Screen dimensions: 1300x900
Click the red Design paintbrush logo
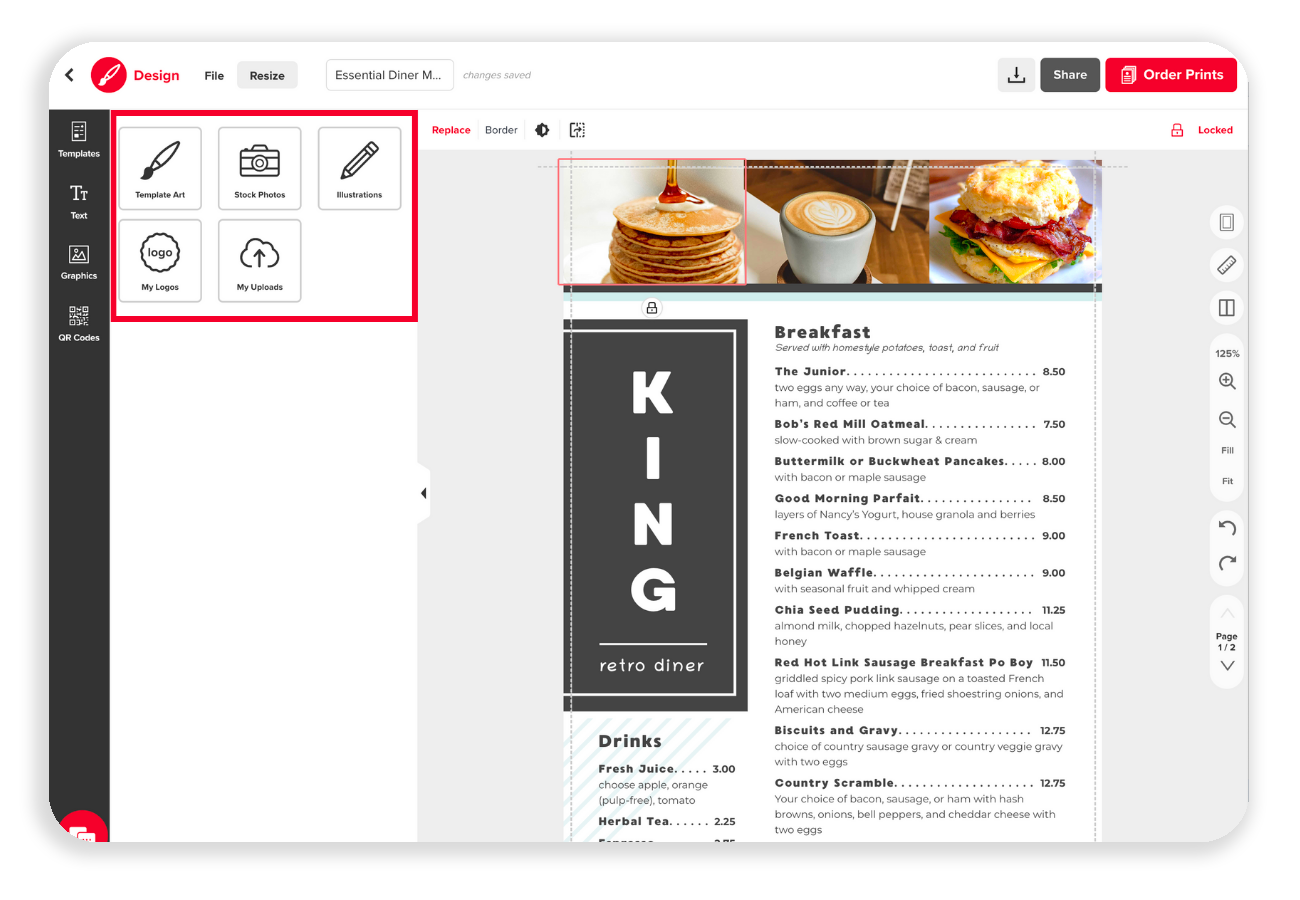109,75
